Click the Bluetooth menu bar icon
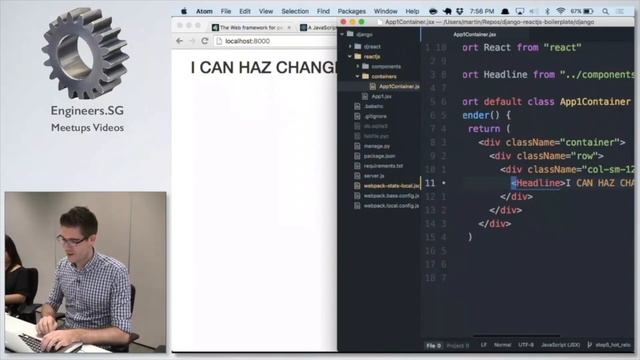This screenshot has height=360, width=640. [547, 11]
